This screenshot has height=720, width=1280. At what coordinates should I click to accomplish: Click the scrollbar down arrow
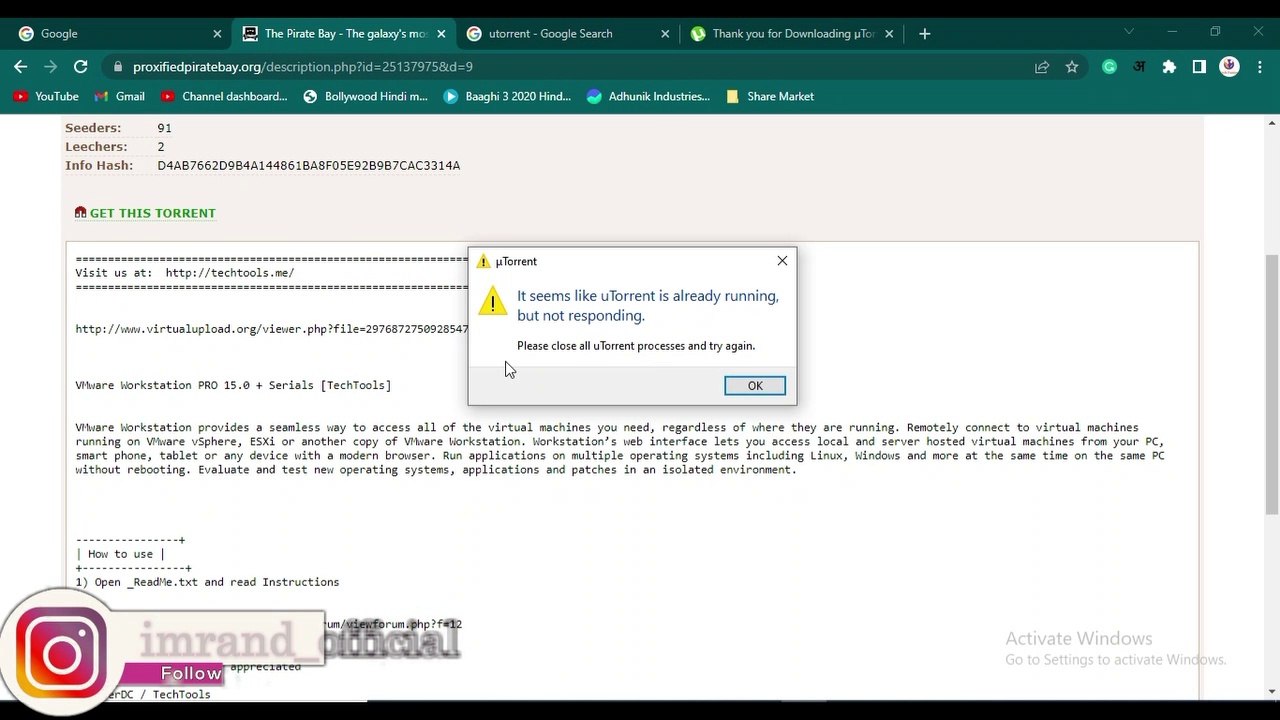click(x=1271, y=691)
